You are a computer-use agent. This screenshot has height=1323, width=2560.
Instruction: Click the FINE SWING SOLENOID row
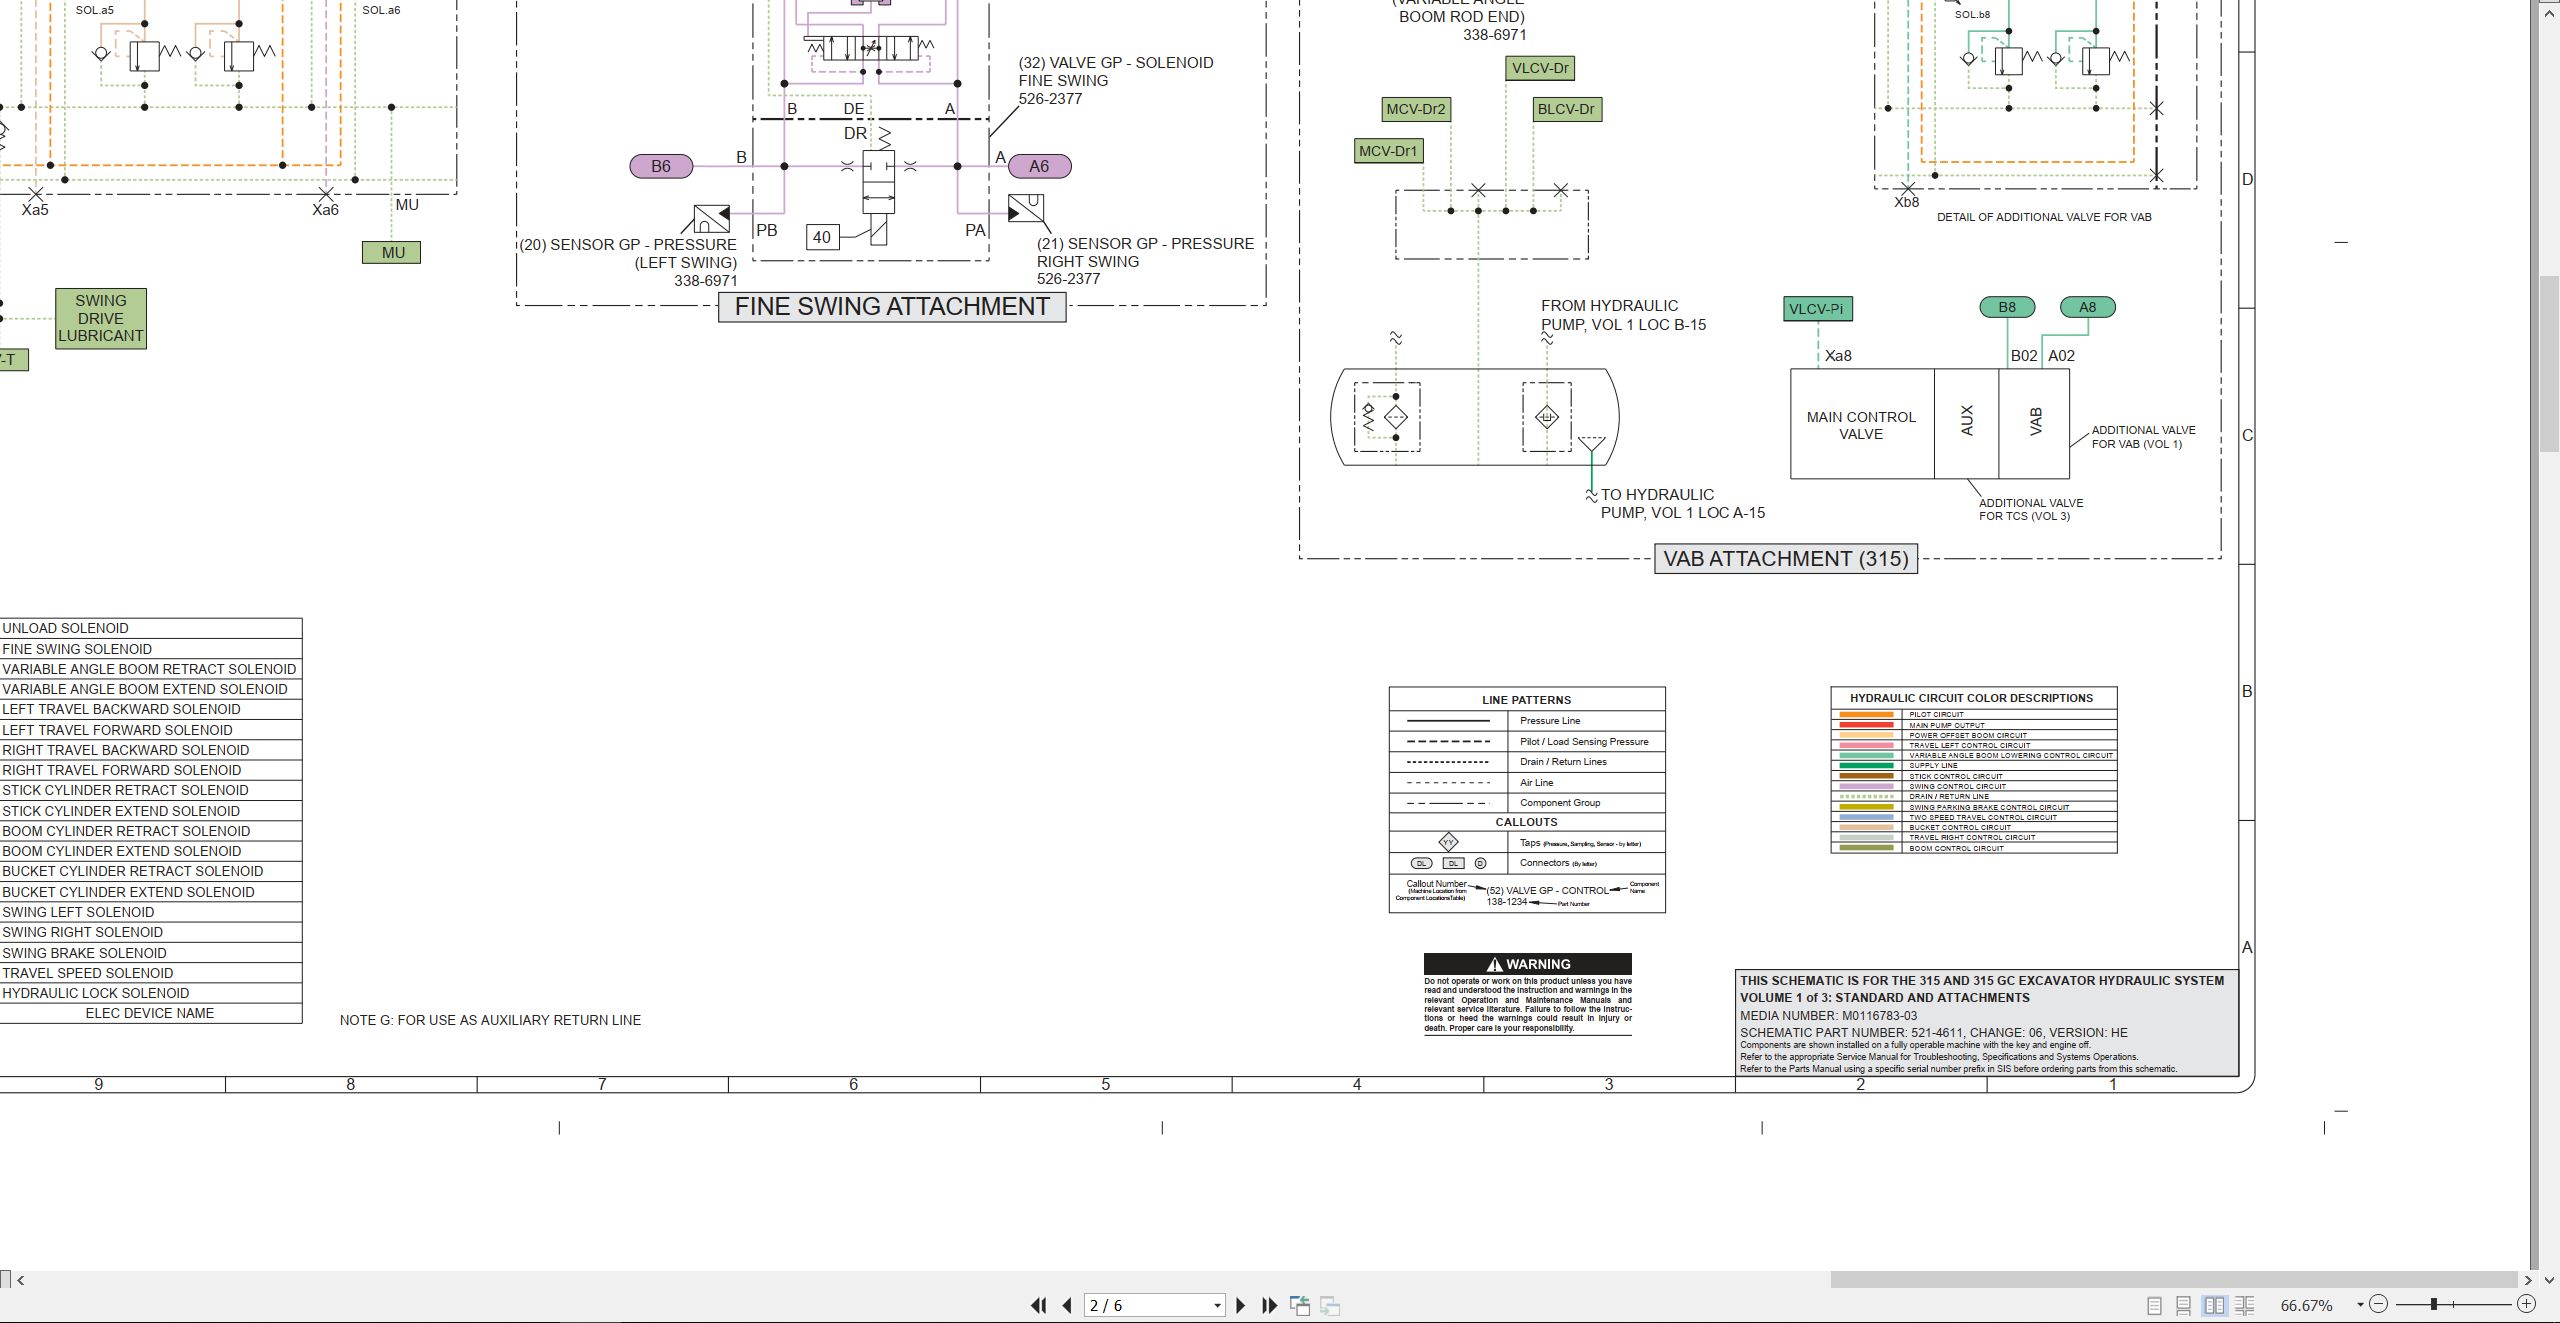pyautogui.click(x=150, y=649)
